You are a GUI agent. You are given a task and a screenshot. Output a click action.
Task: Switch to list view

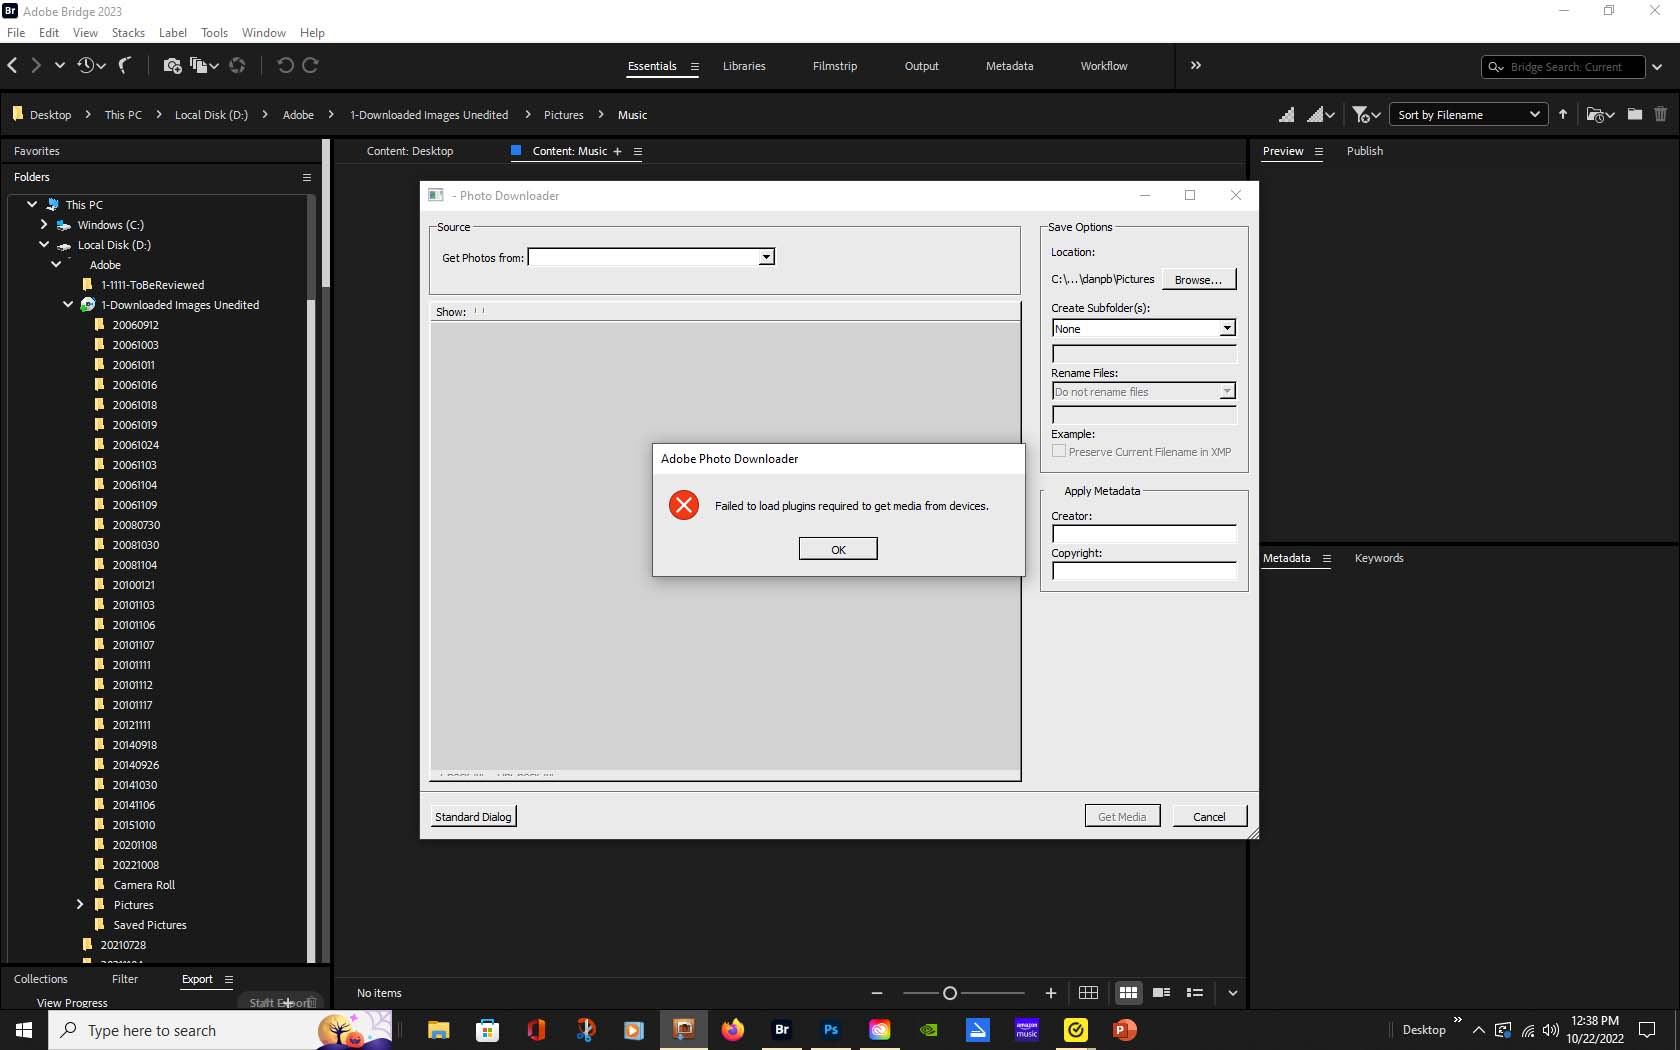tap(1195, 993)
